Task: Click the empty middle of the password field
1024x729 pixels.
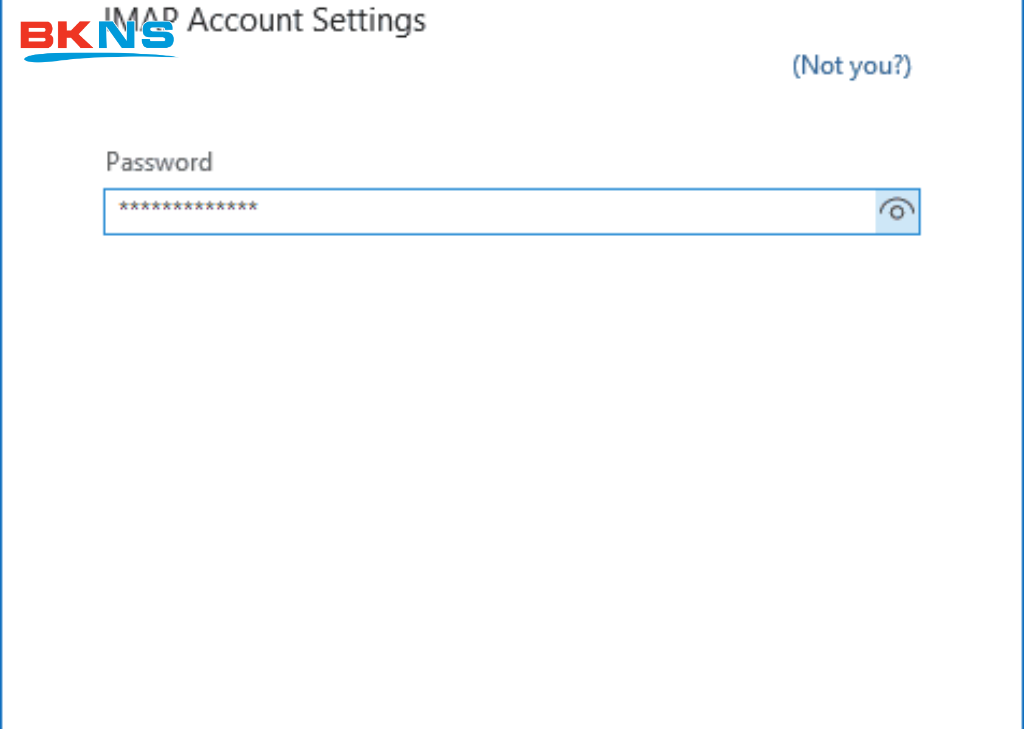Action: (x=560, y=212)
